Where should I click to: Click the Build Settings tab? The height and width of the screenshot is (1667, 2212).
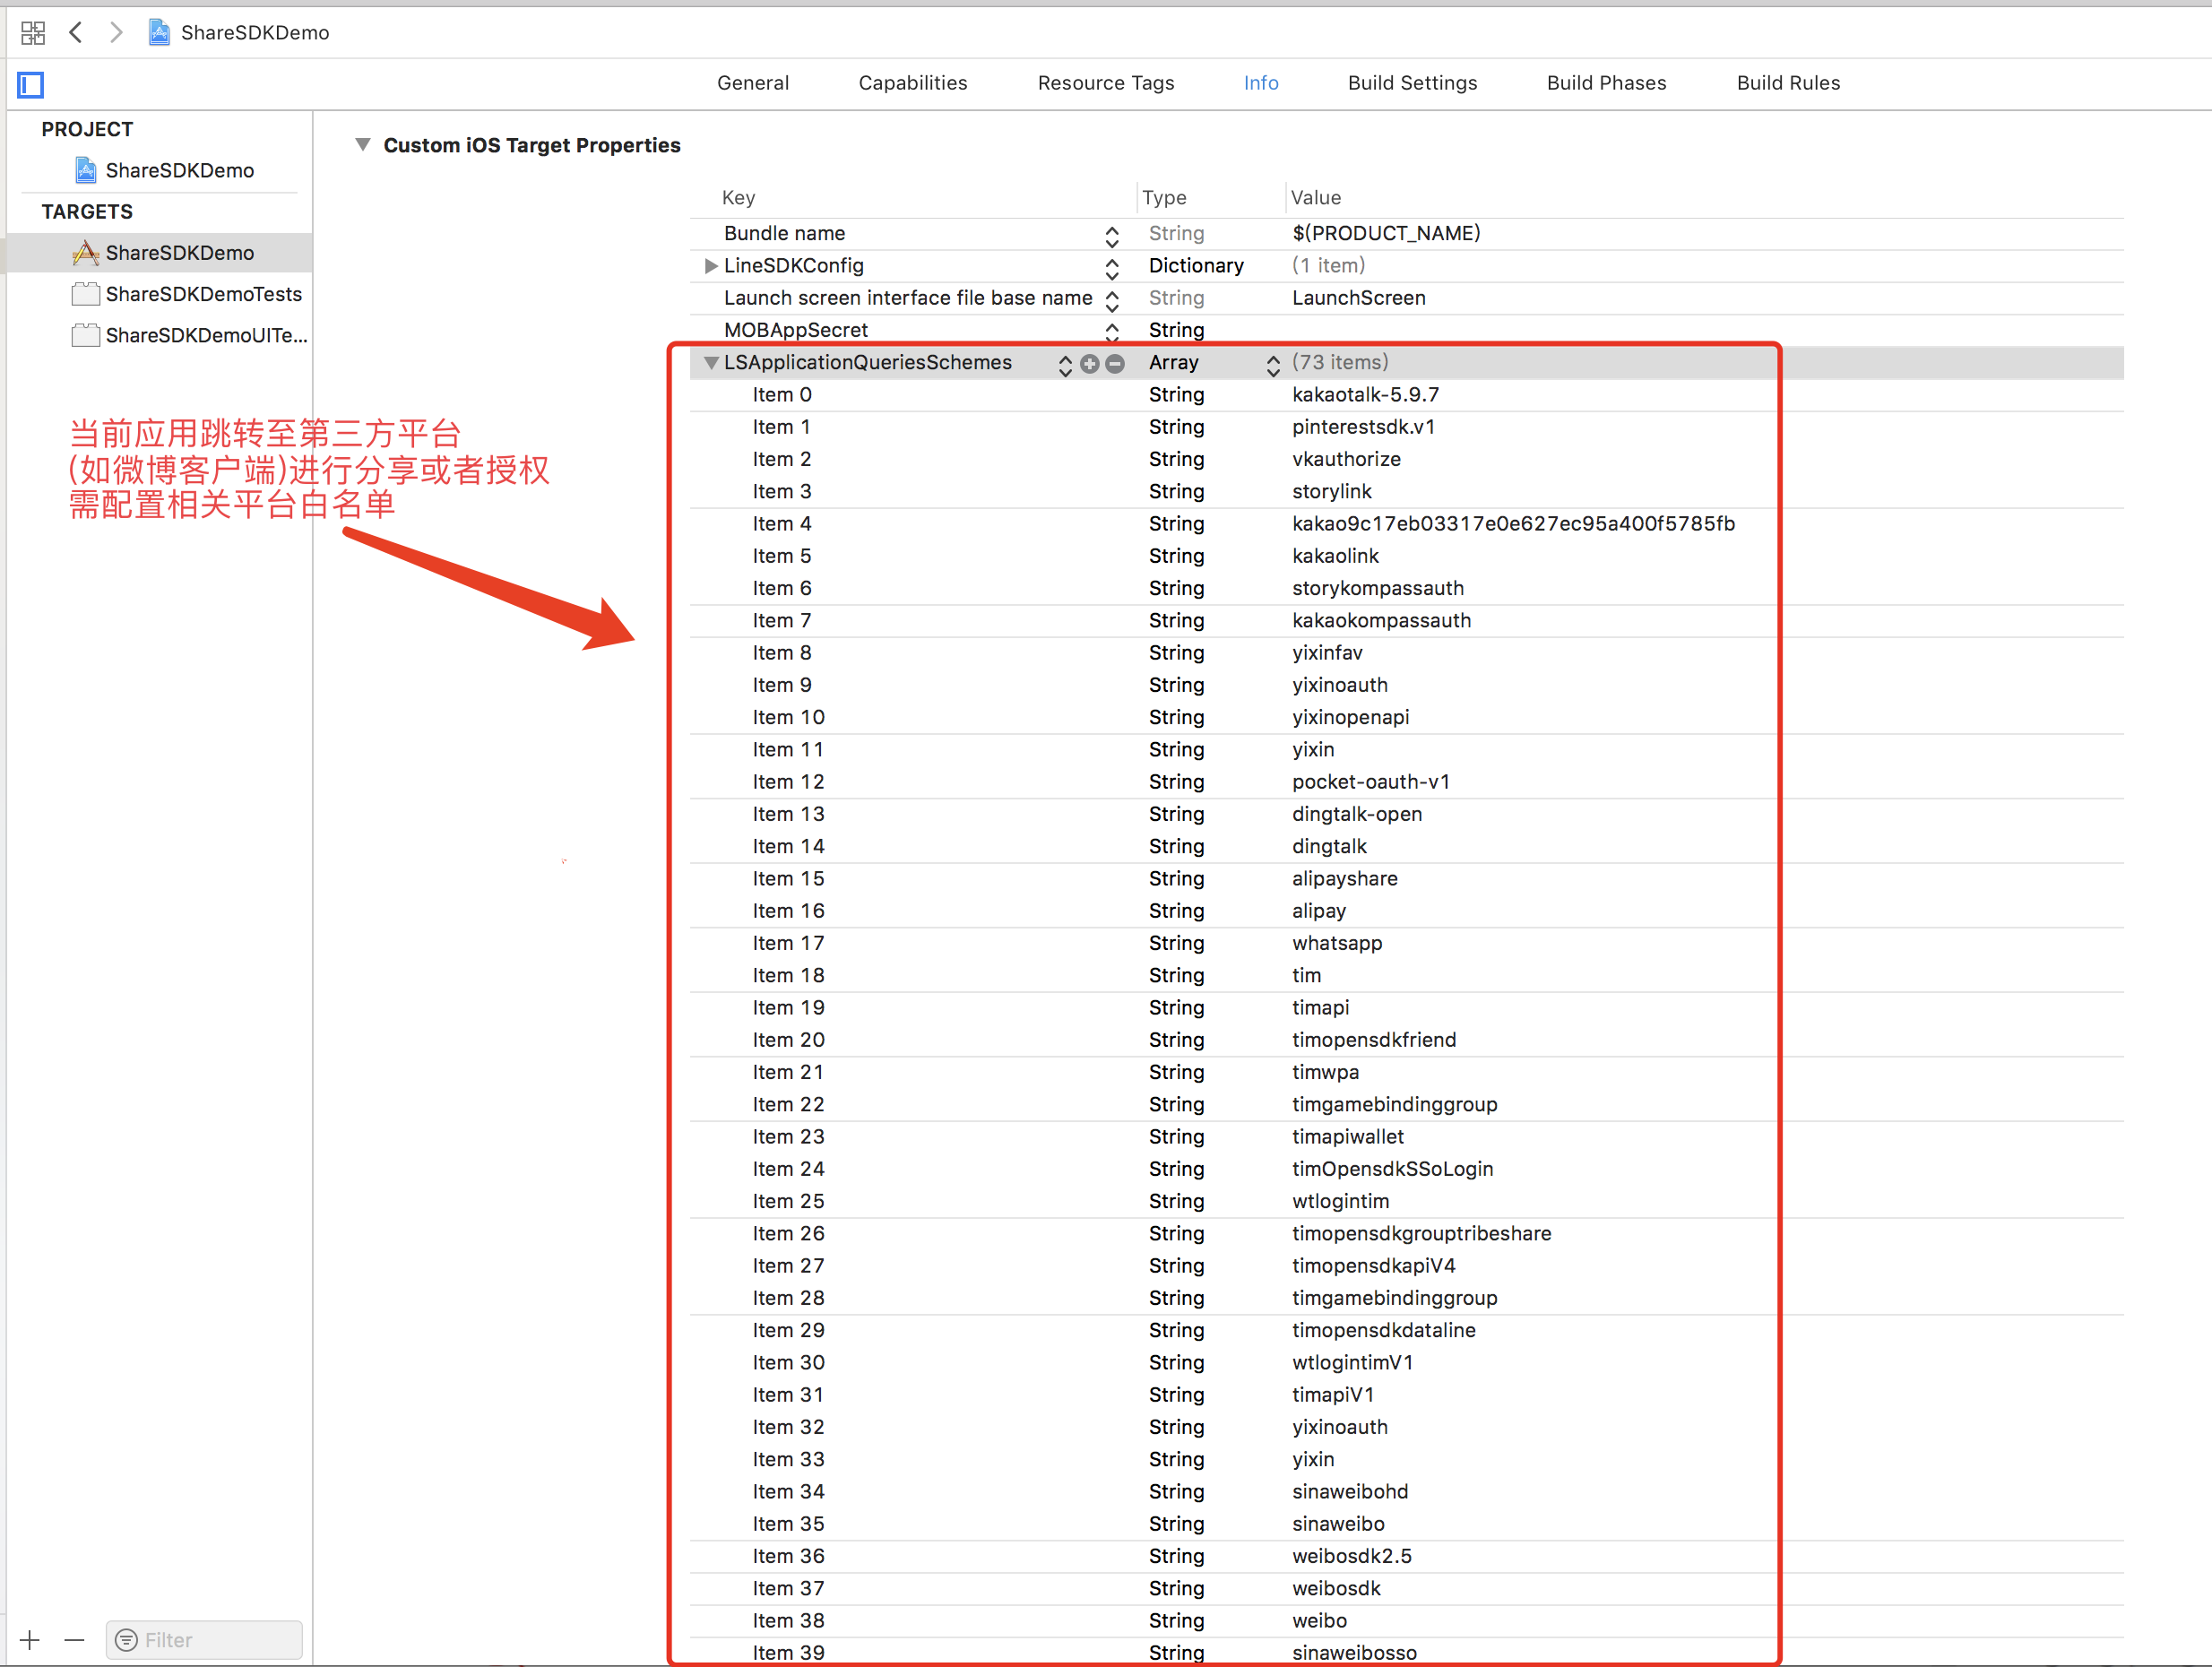pos(1412,82)
